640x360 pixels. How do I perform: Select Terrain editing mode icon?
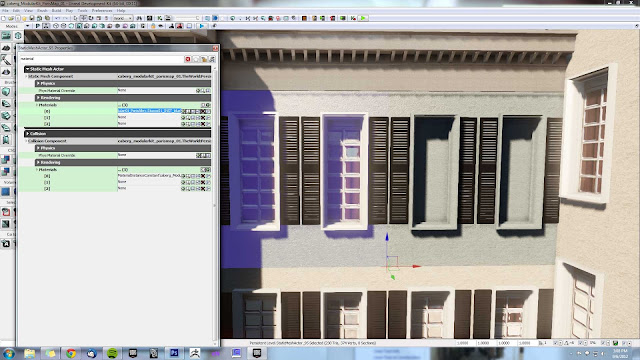6,48
